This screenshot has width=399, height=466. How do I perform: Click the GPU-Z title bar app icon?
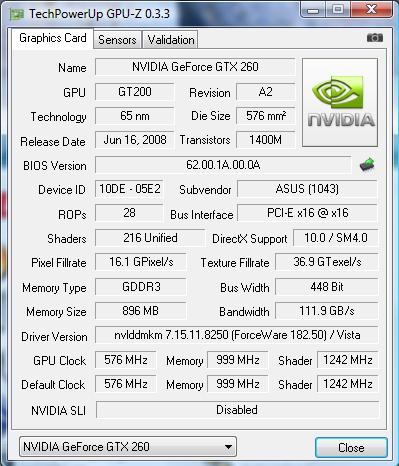coord(17,14)
